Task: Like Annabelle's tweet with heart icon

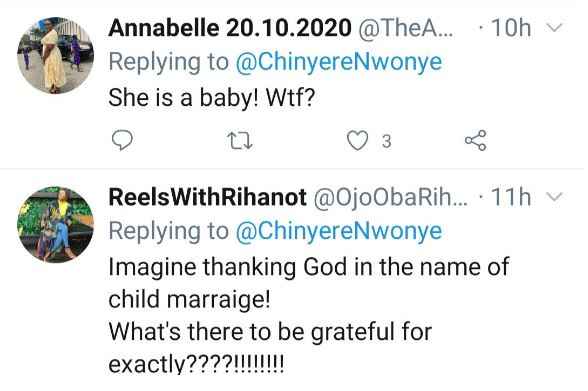Action: (x=357, y=141)
